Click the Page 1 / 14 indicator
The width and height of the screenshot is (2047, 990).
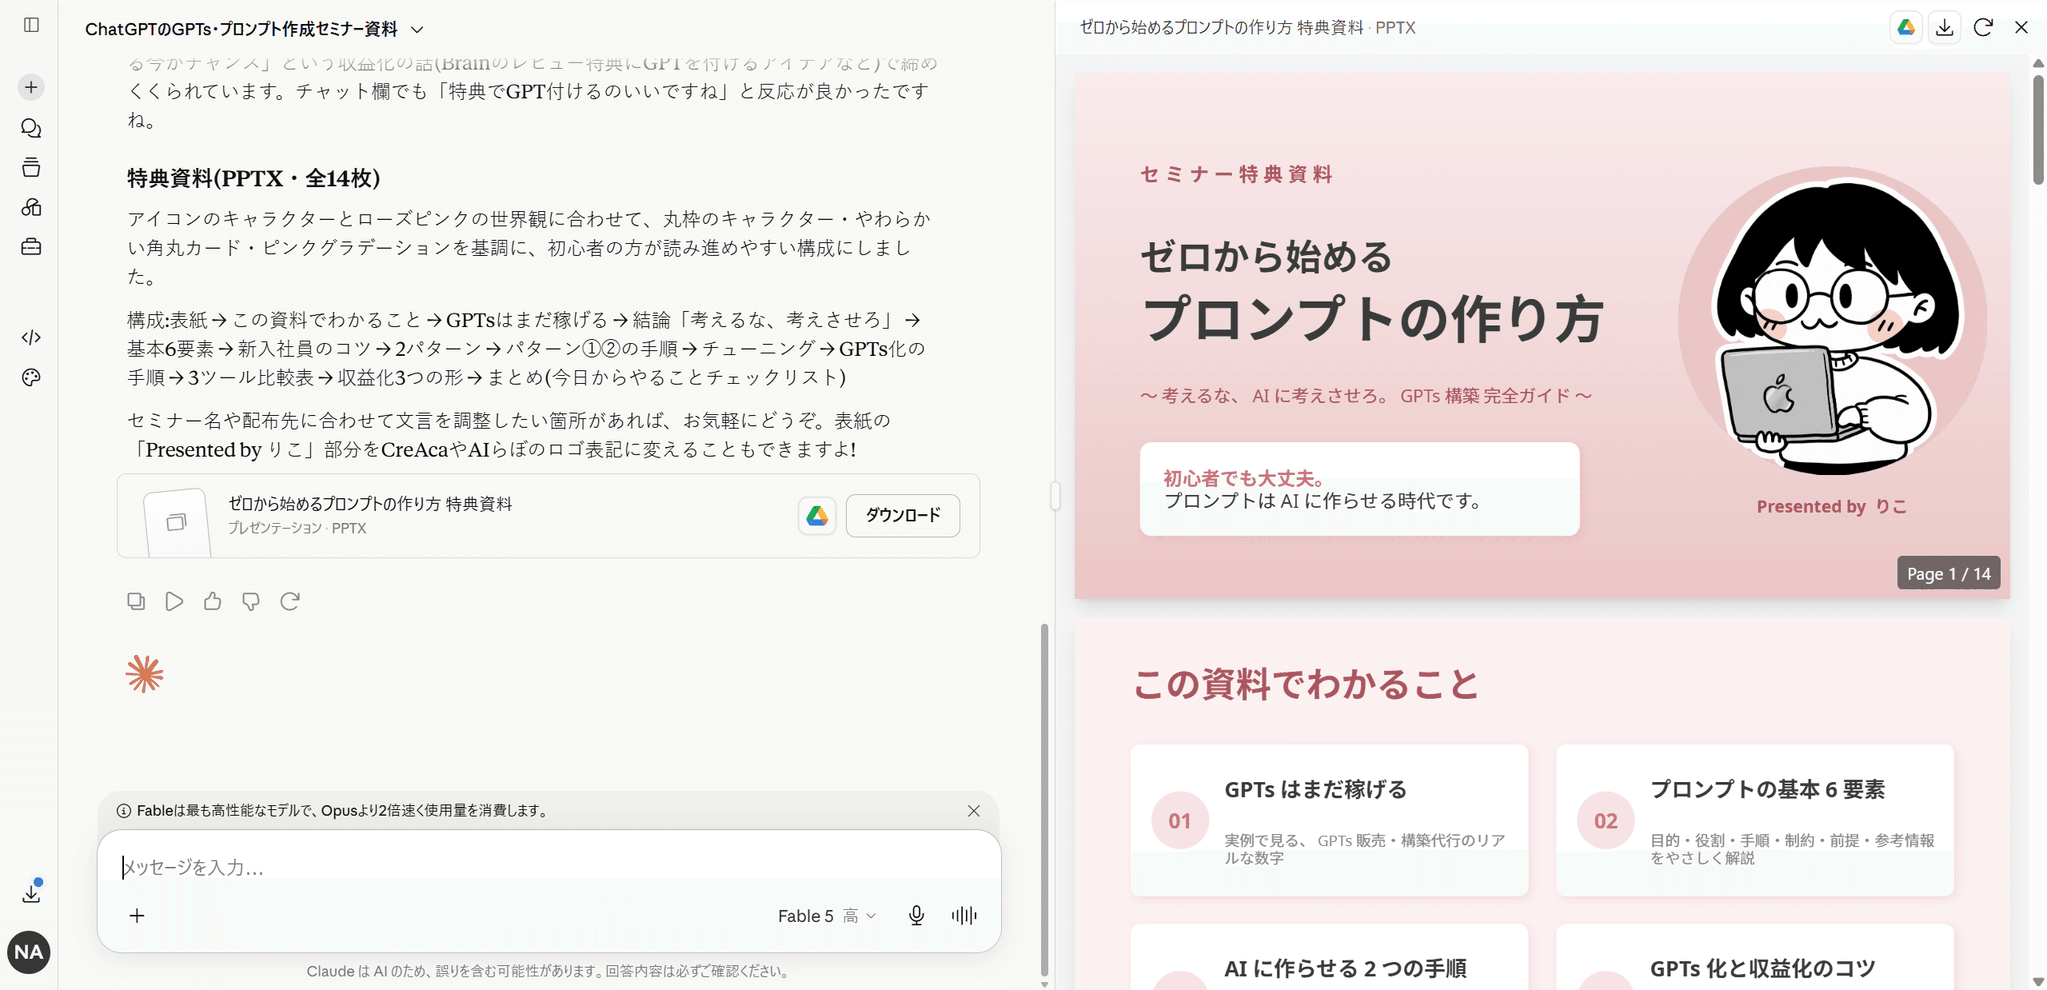pyautogui.click(x=1948, y=573)
